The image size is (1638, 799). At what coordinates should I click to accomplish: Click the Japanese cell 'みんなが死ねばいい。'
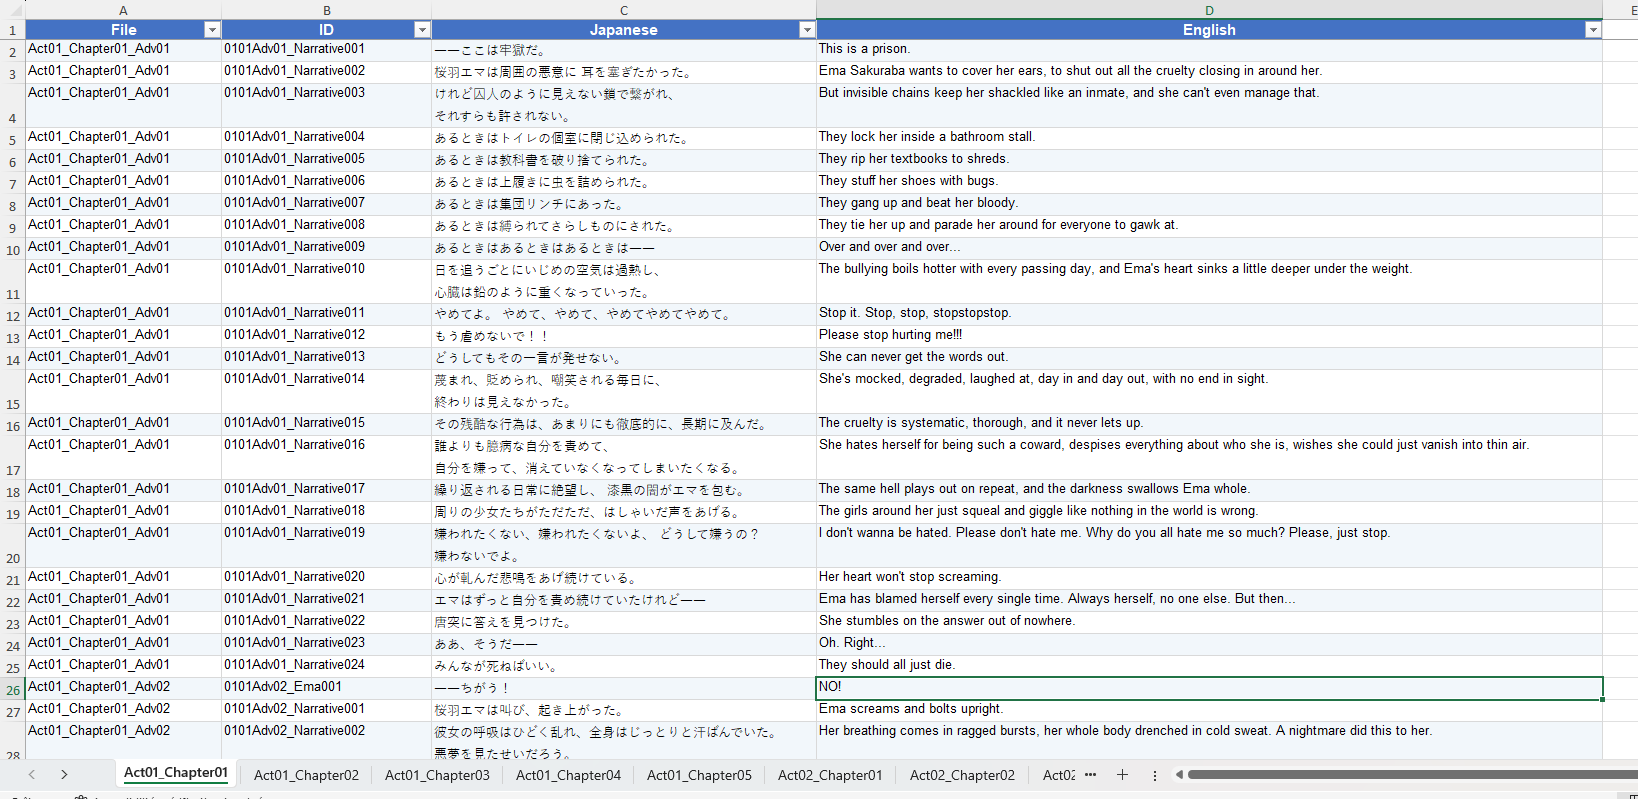(624, 666)
